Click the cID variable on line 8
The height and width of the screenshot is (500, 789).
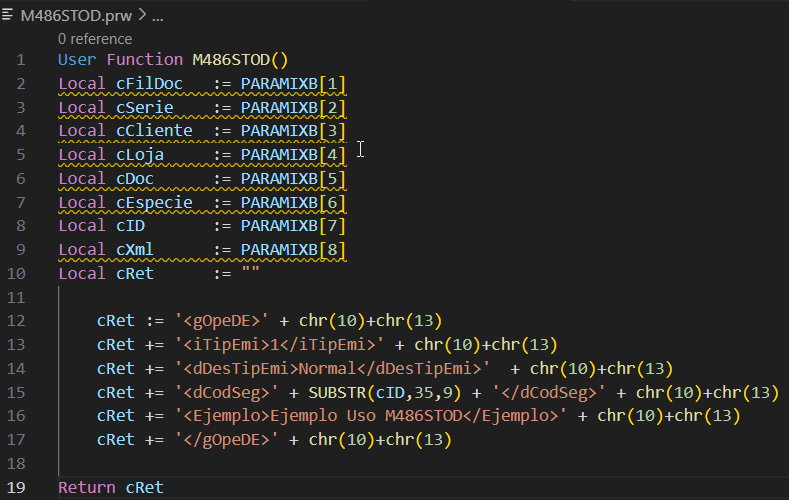130,226
